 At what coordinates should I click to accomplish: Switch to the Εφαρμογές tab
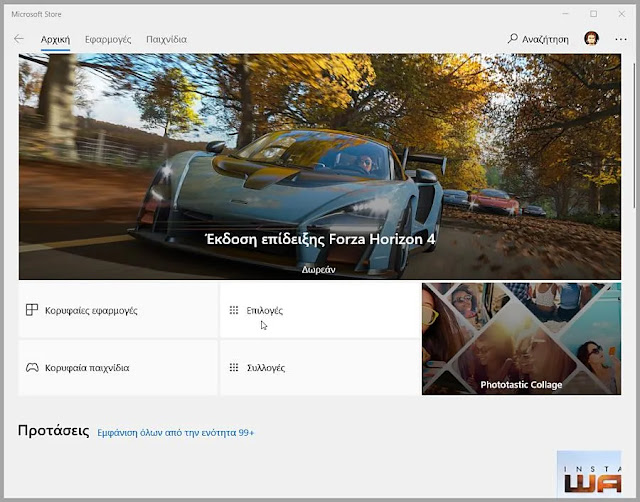tap(108, 40)
